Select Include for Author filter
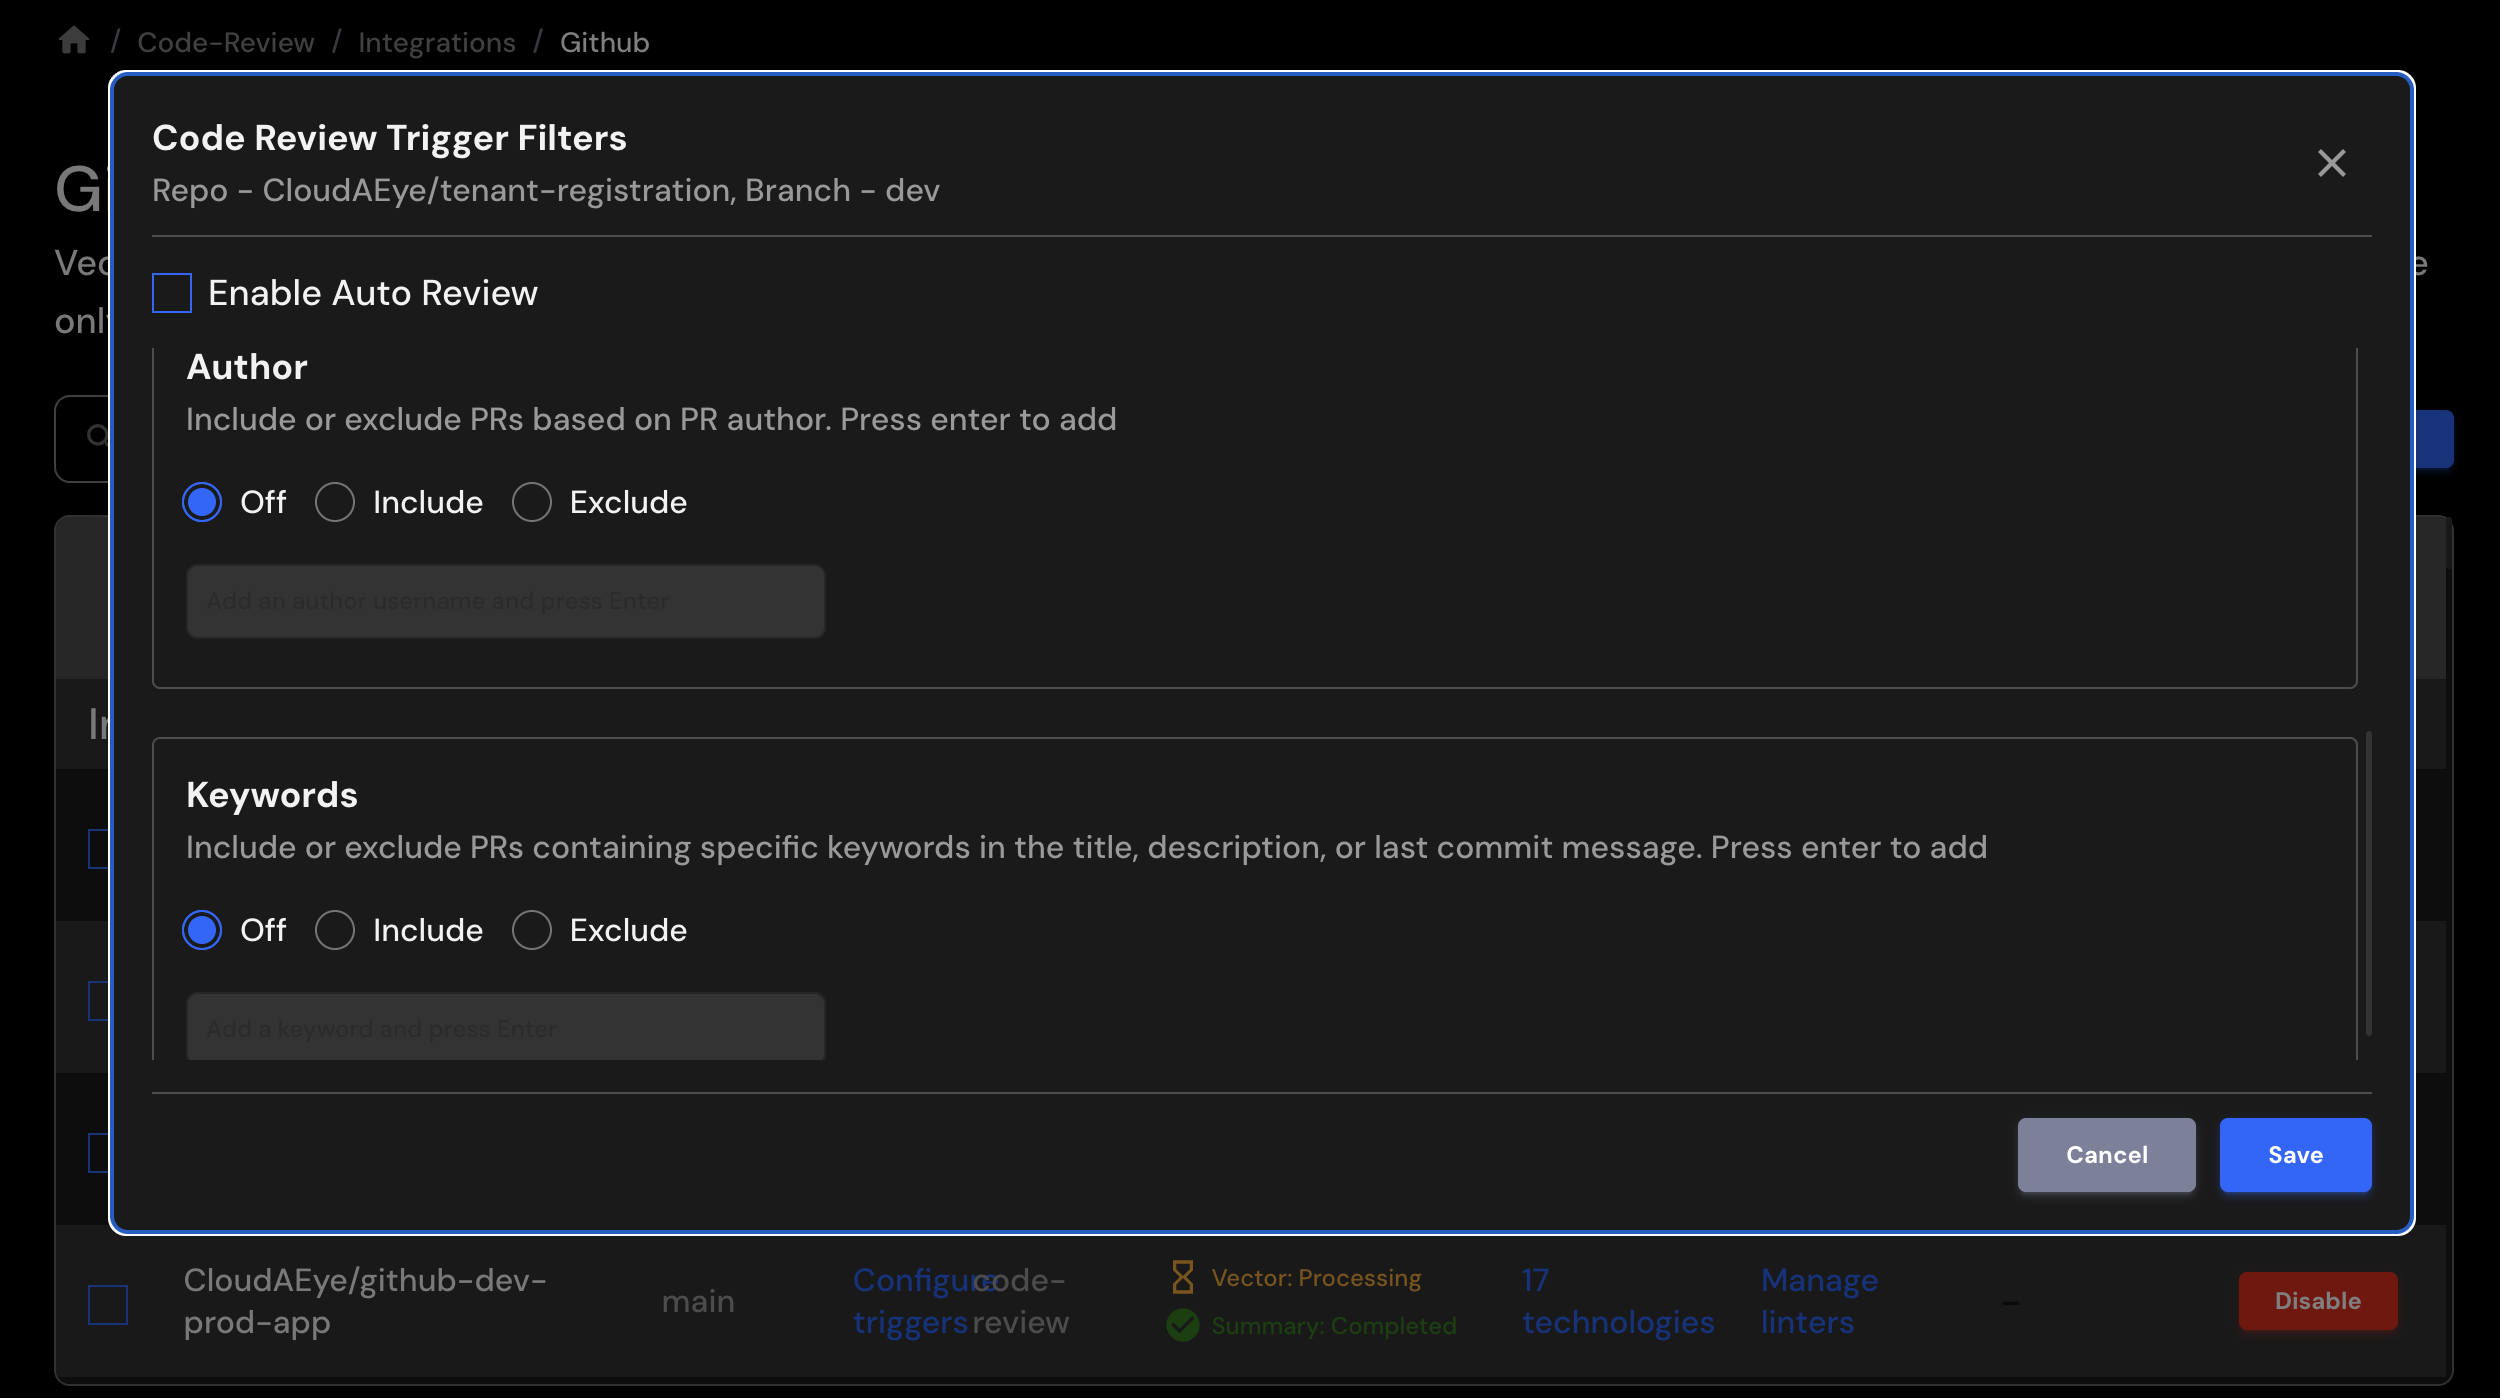Image resolution: width=2500 pixels, height=1398 pixels. (335, 502)
